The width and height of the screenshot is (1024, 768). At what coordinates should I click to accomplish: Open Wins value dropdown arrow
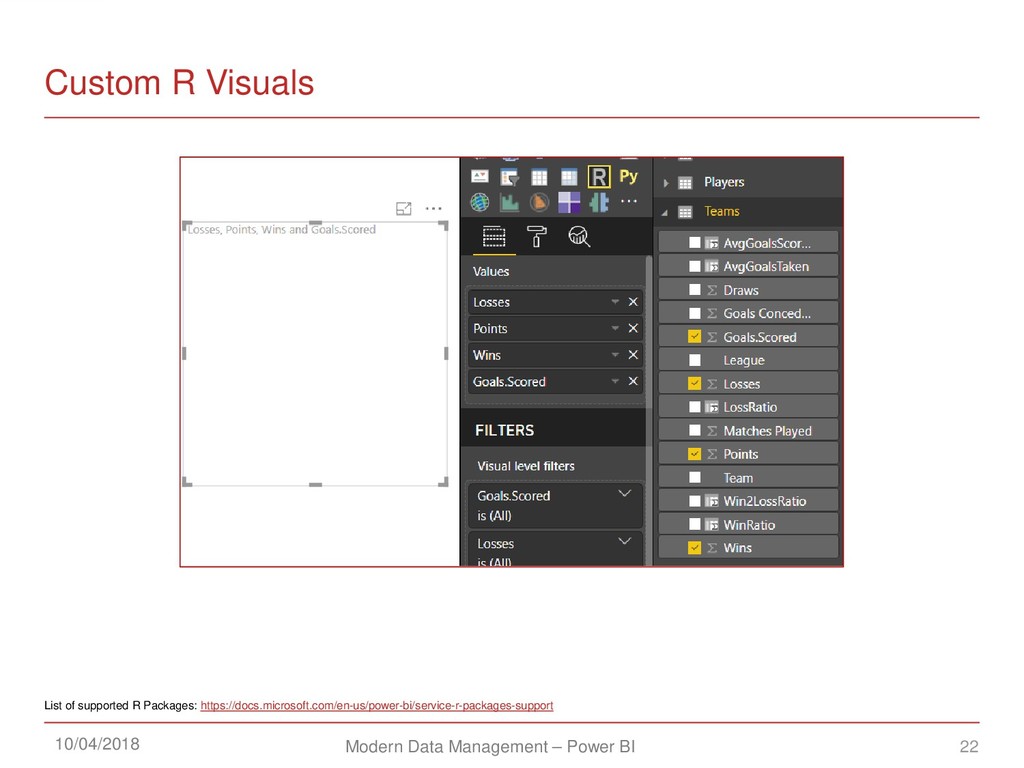pos(615,355)
